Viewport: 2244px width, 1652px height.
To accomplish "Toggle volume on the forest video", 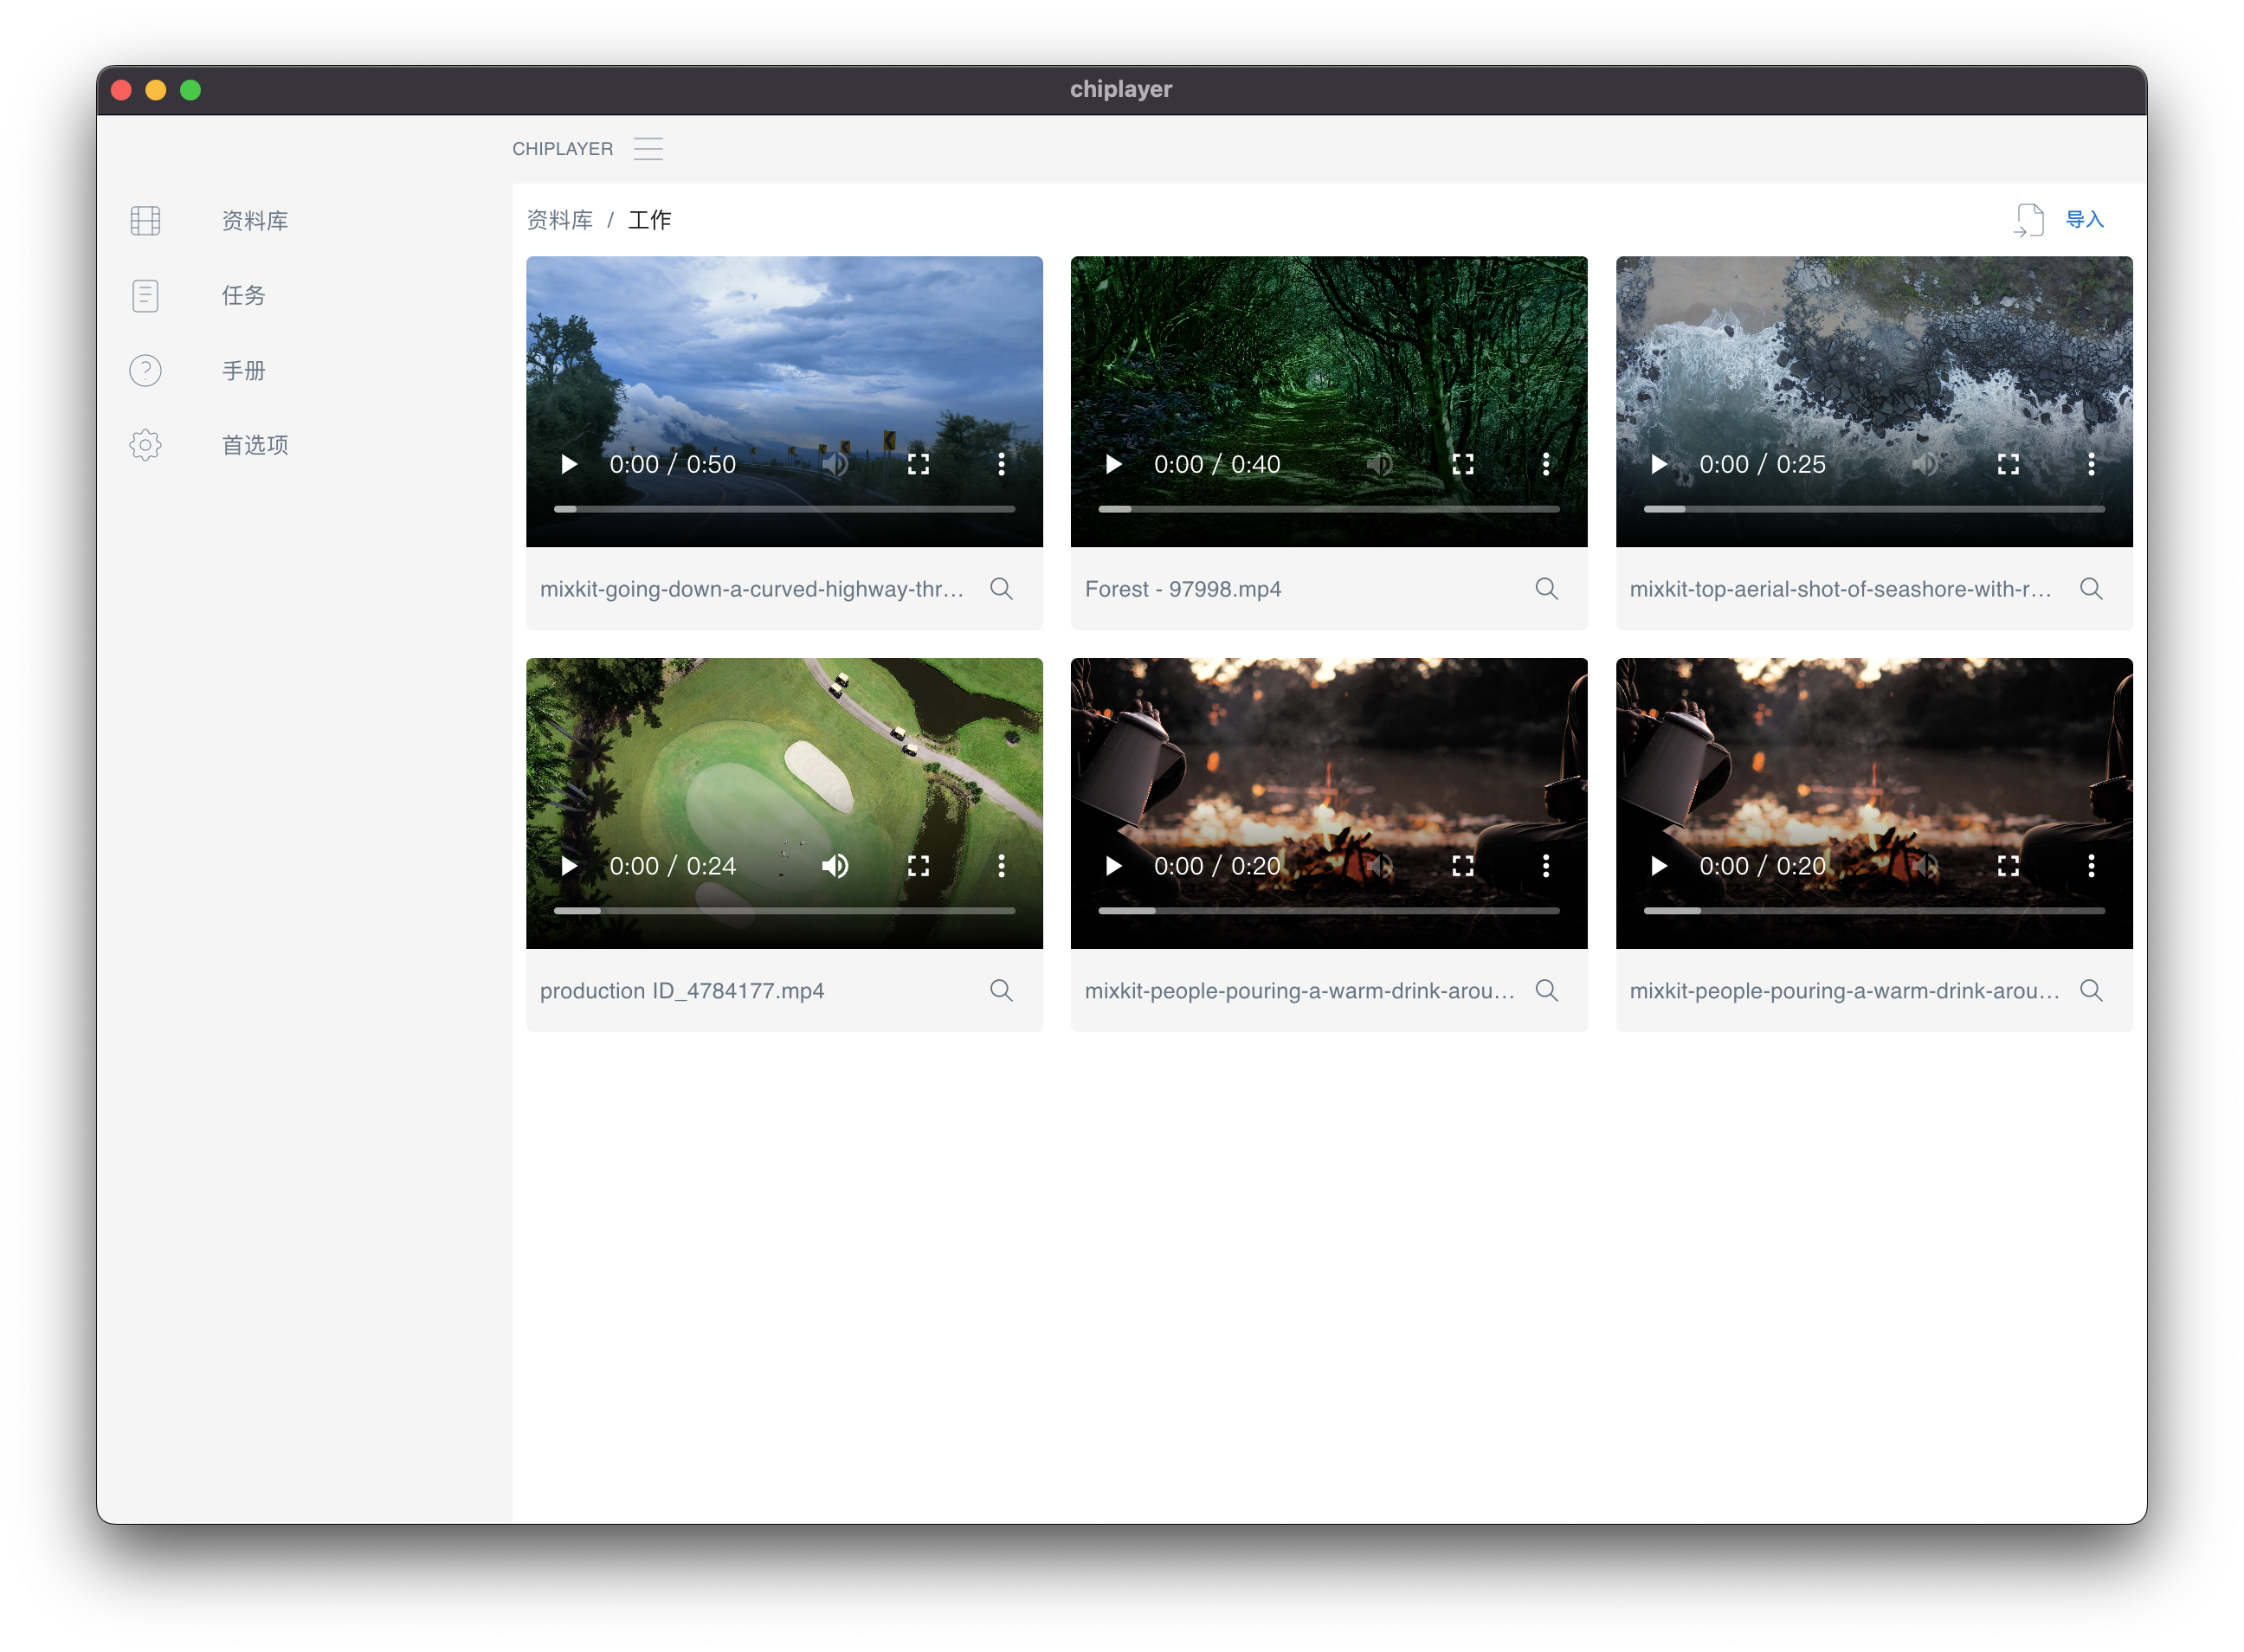I will point(1380,464).
